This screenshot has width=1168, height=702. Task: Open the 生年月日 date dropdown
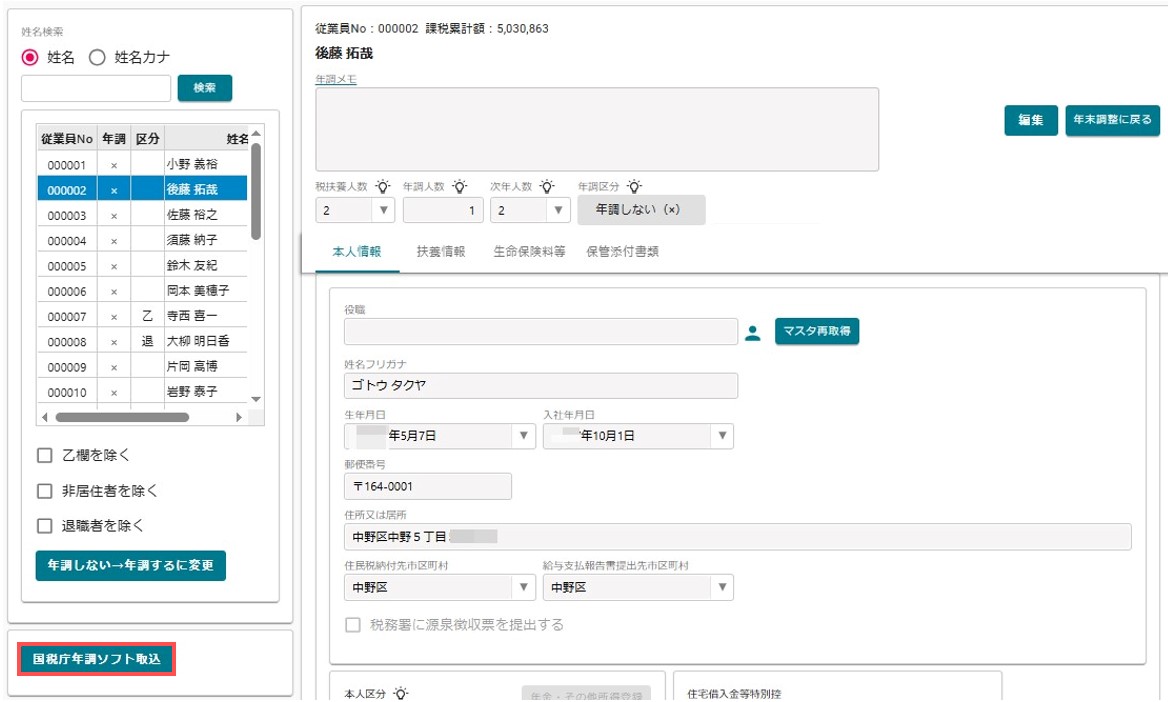point(523,436)
